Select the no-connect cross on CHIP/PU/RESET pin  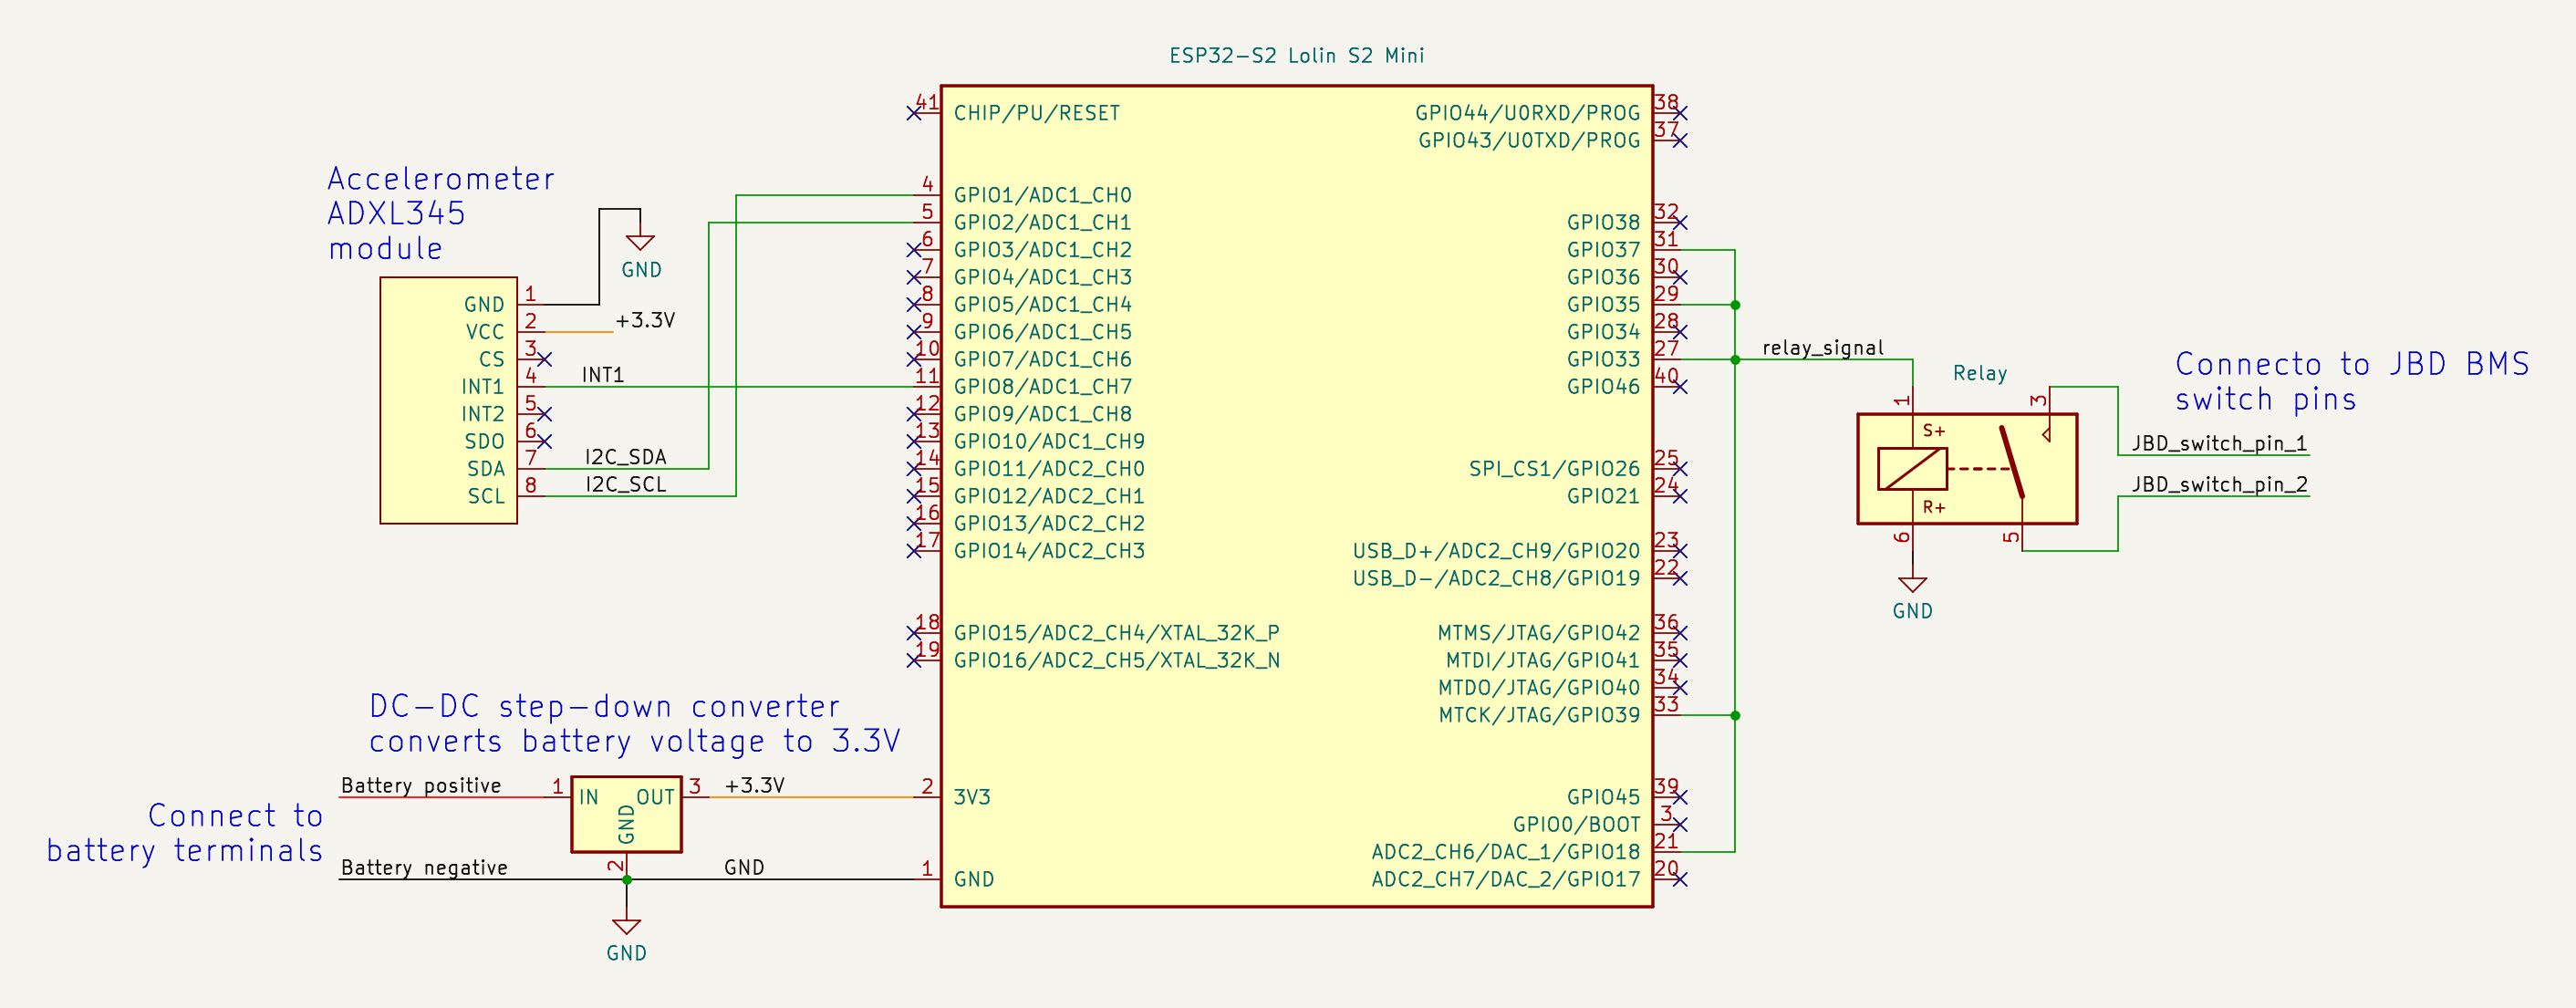[916, 113]
